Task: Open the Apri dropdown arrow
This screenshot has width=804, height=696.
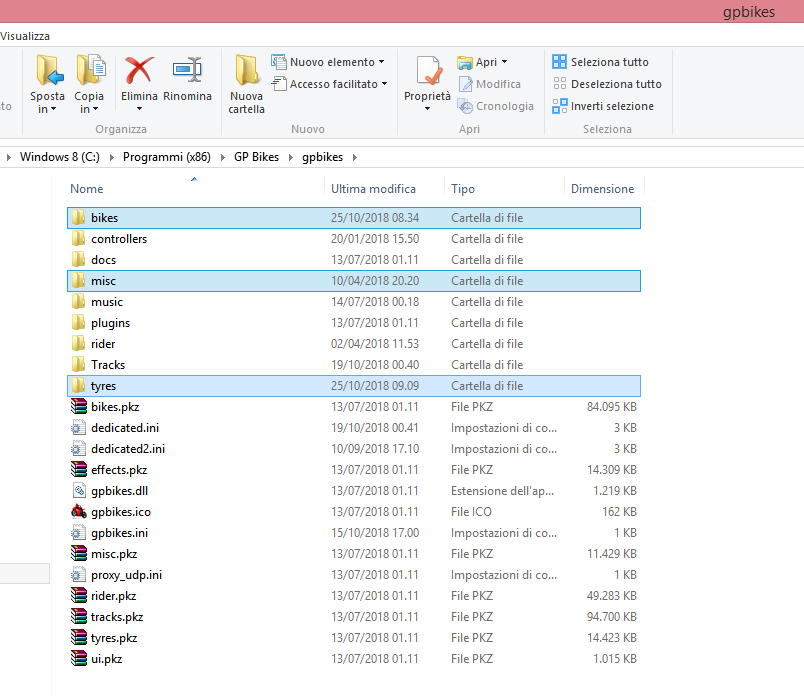Action: pos(504,62)
